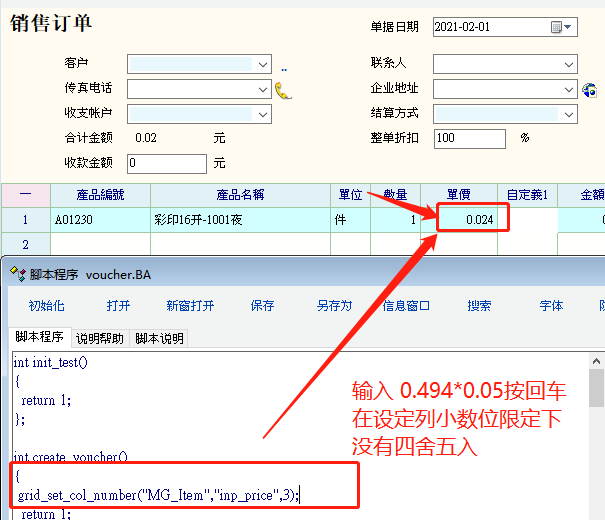Viewport: 605px width, 520px height.
Task: Select the 脚本说明 tab
Action: tap(160, 339)
